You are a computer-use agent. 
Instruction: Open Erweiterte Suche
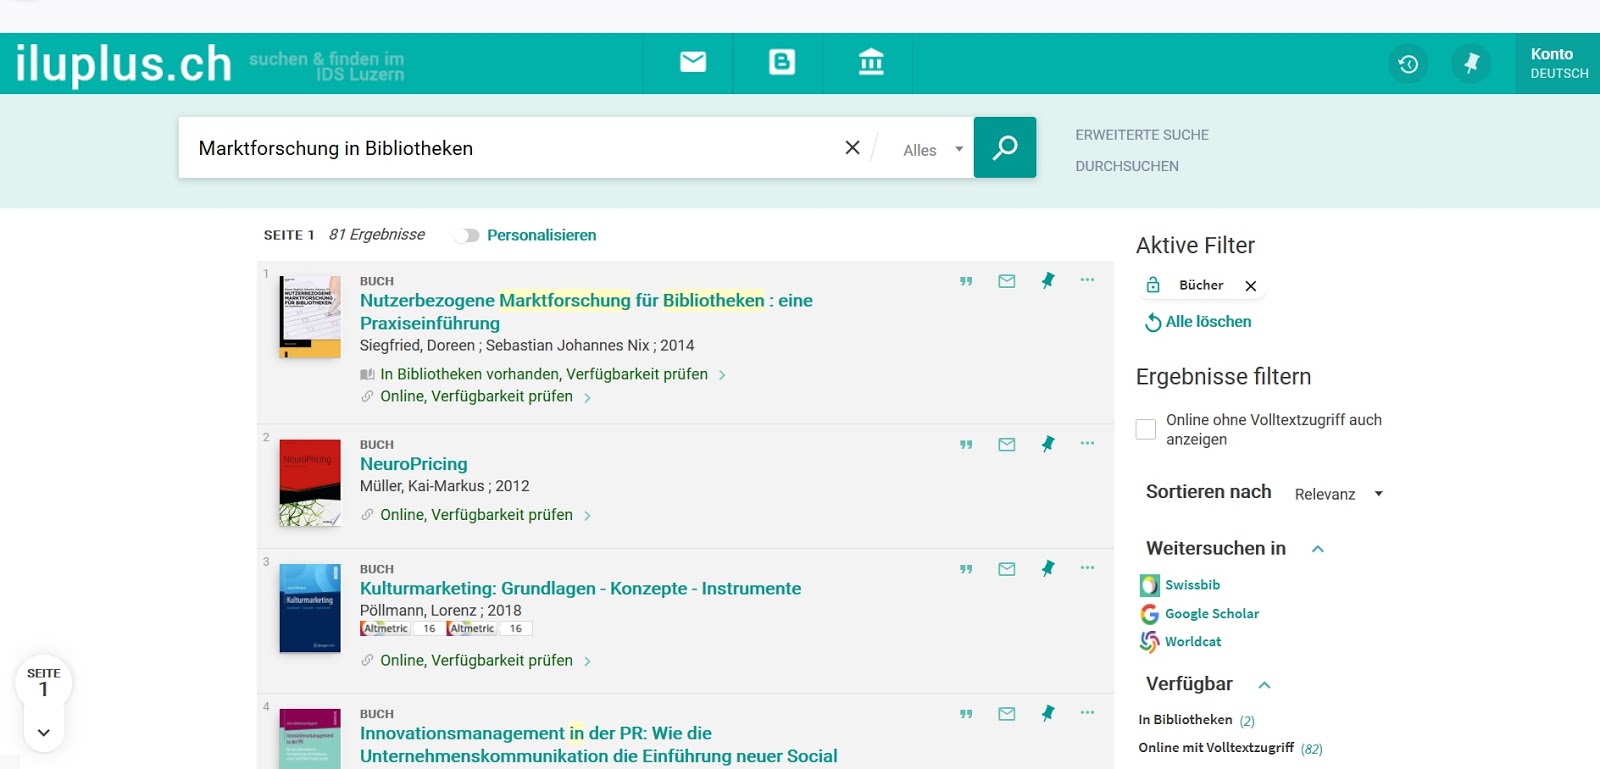point(1142,135)
